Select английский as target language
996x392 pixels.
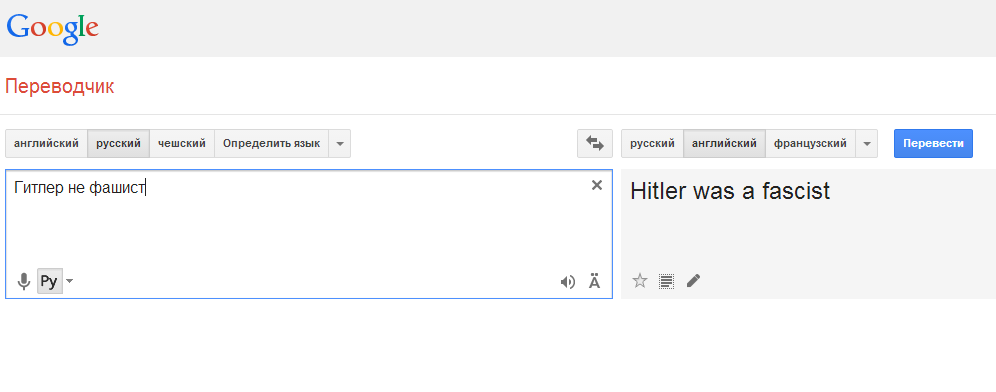[724, 144]
